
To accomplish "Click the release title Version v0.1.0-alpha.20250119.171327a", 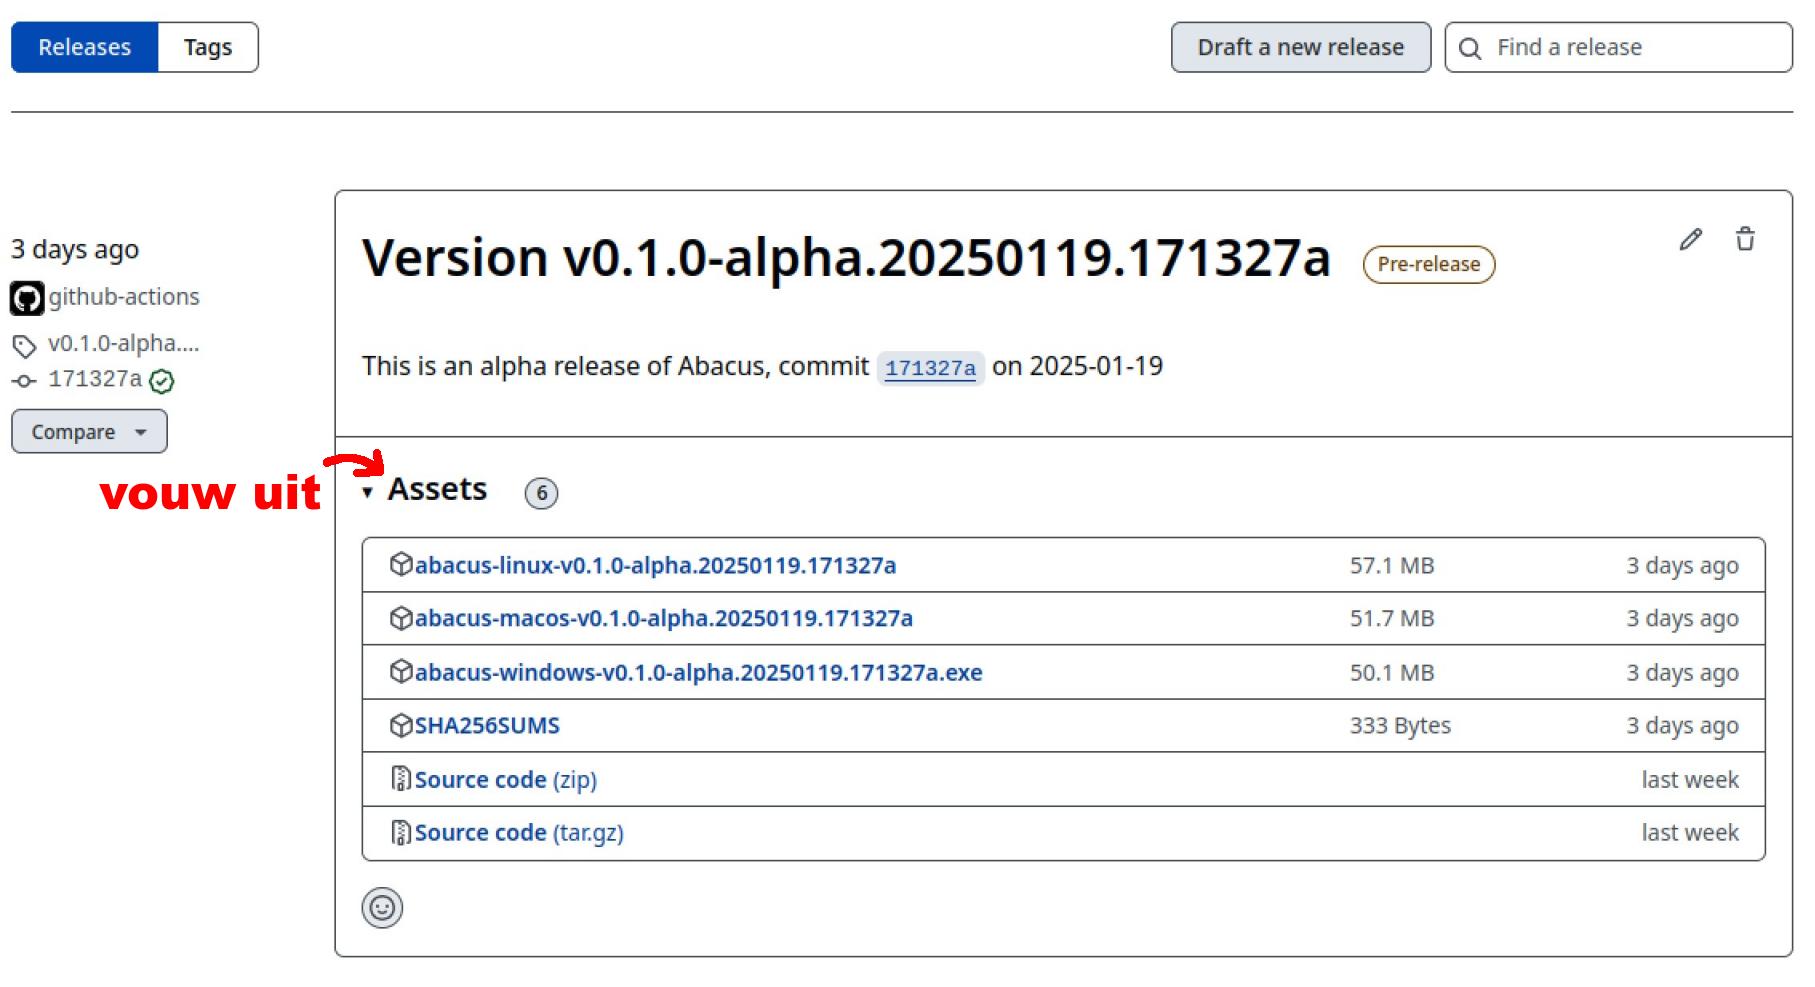I will click(846, 258).
